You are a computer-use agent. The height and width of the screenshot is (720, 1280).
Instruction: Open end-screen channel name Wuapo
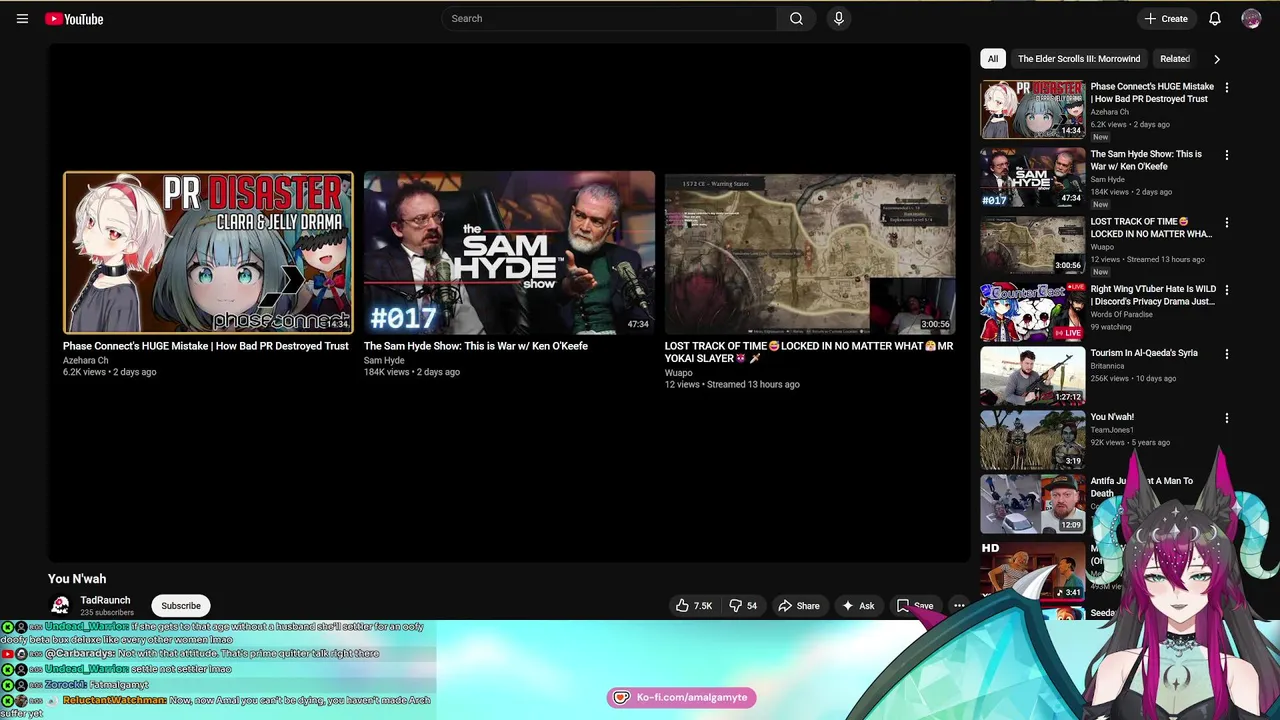[x=678, y=373]
